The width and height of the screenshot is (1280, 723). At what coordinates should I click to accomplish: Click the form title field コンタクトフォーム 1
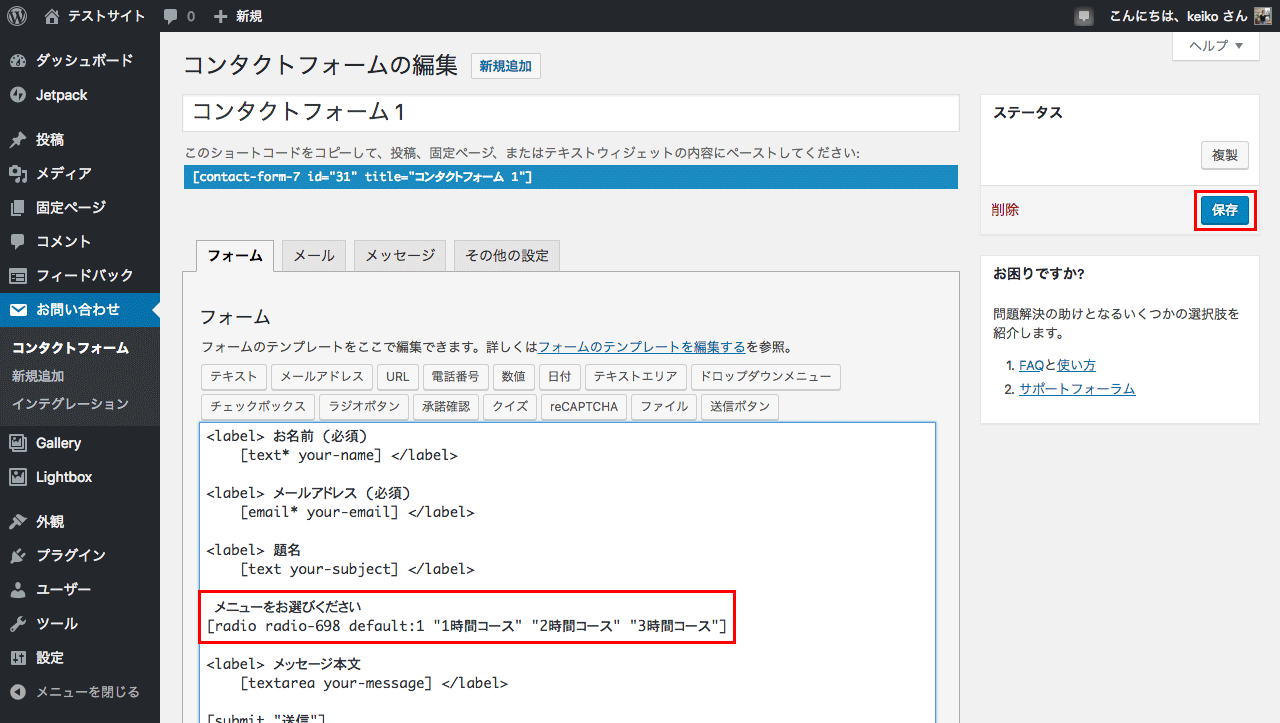tap(570, 113)
